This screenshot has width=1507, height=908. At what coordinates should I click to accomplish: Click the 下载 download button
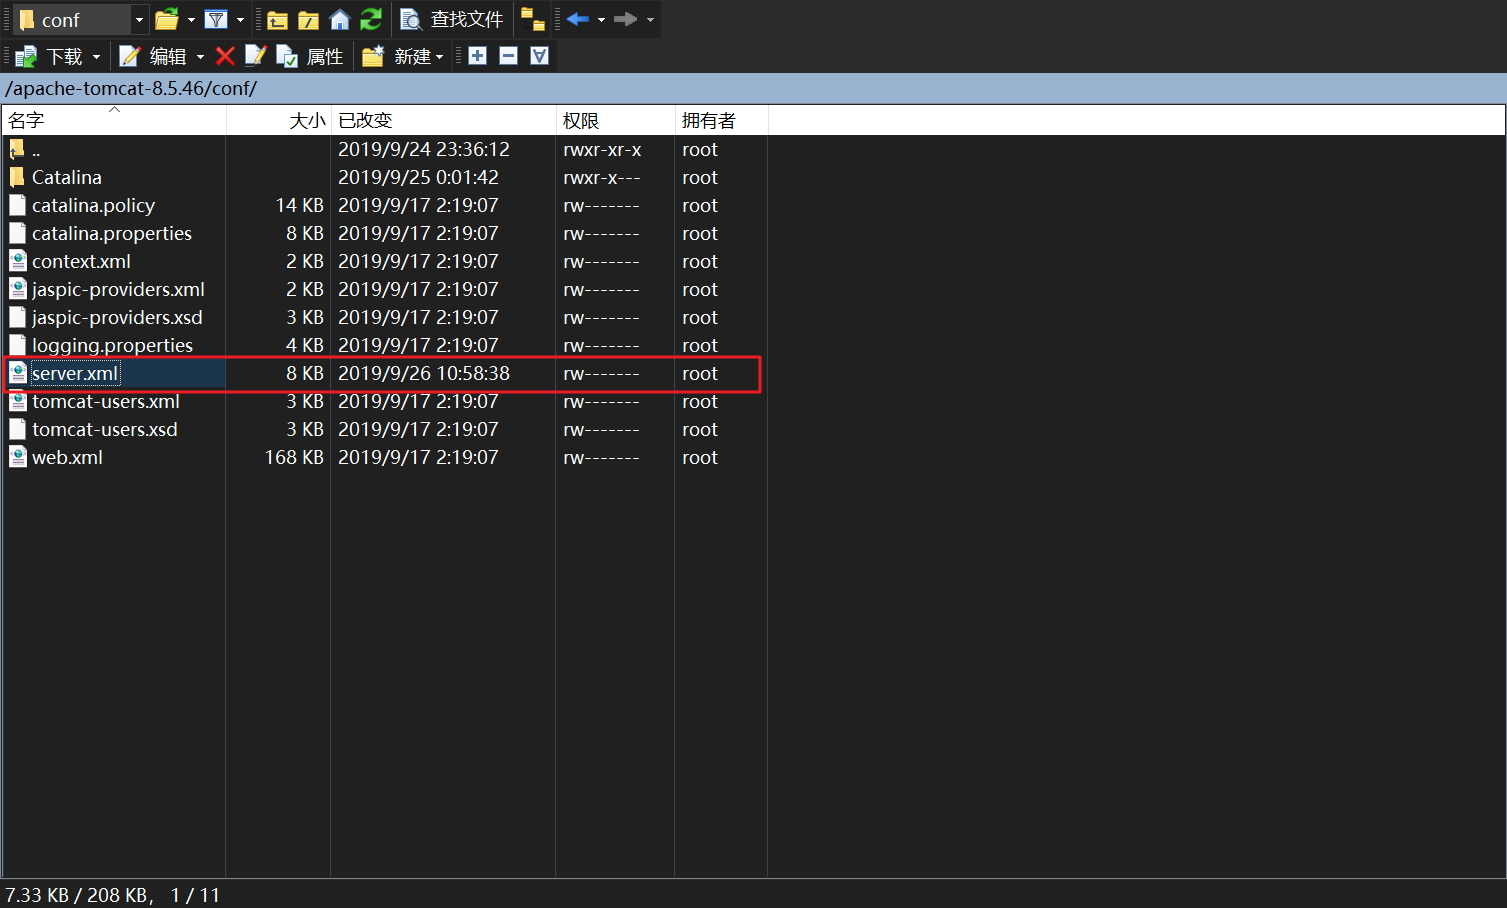[x=49, y=56]
